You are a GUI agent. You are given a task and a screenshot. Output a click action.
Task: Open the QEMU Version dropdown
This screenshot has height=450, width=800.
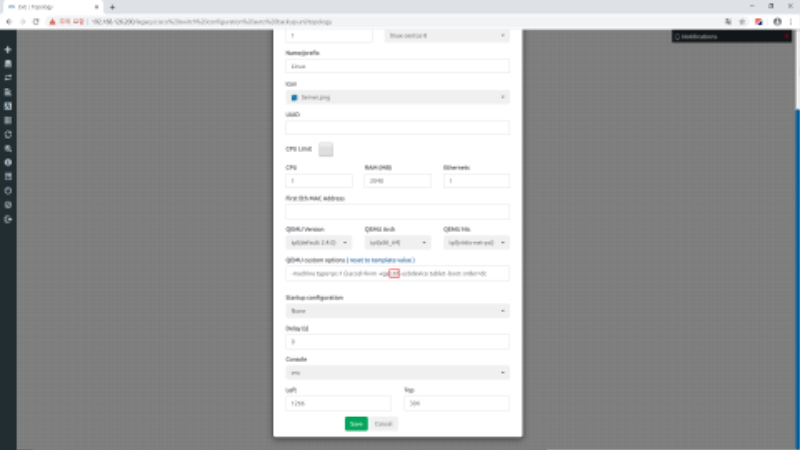pos(318,242)
